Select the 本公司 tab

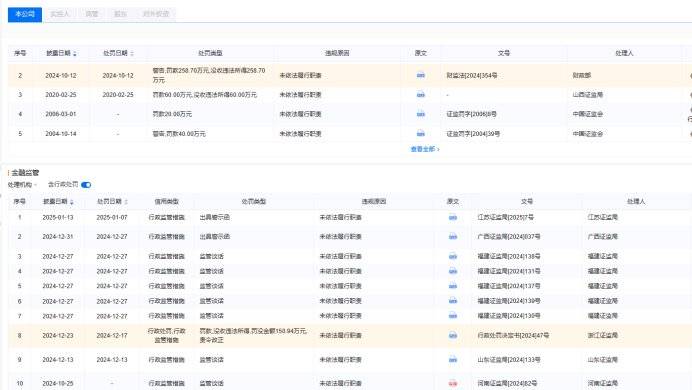pyautogui.click(x=25, y=14)
